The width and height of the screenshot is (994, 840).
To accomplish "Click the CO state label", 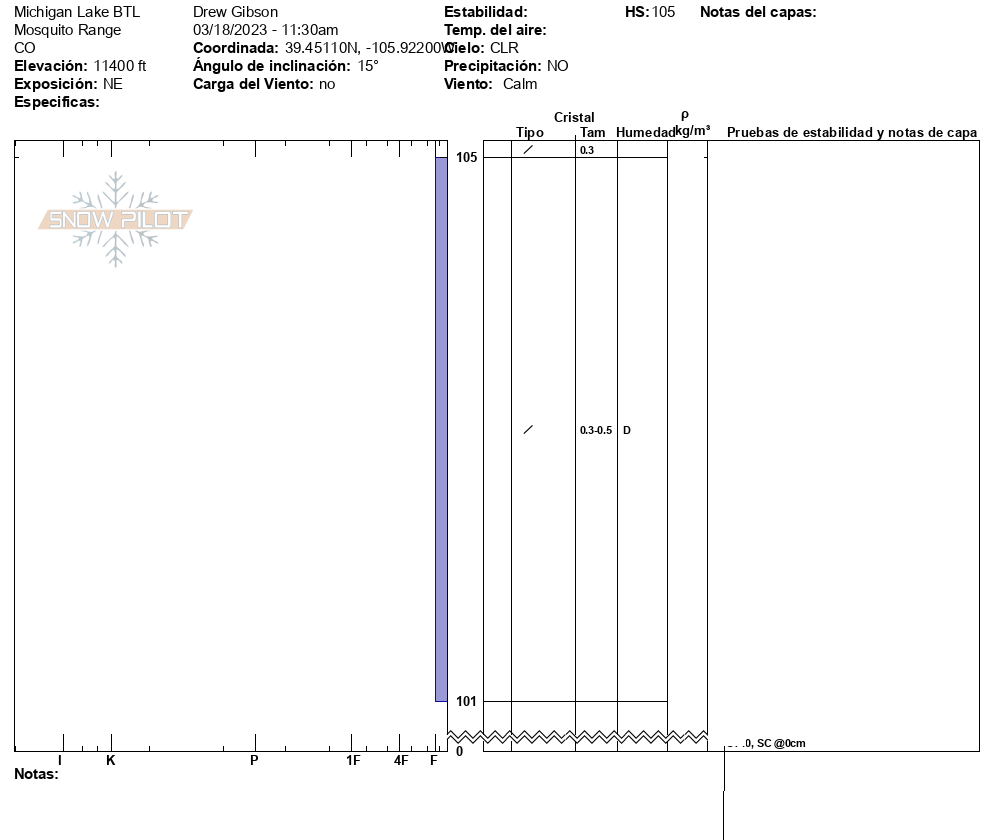I will pos(25,48).
